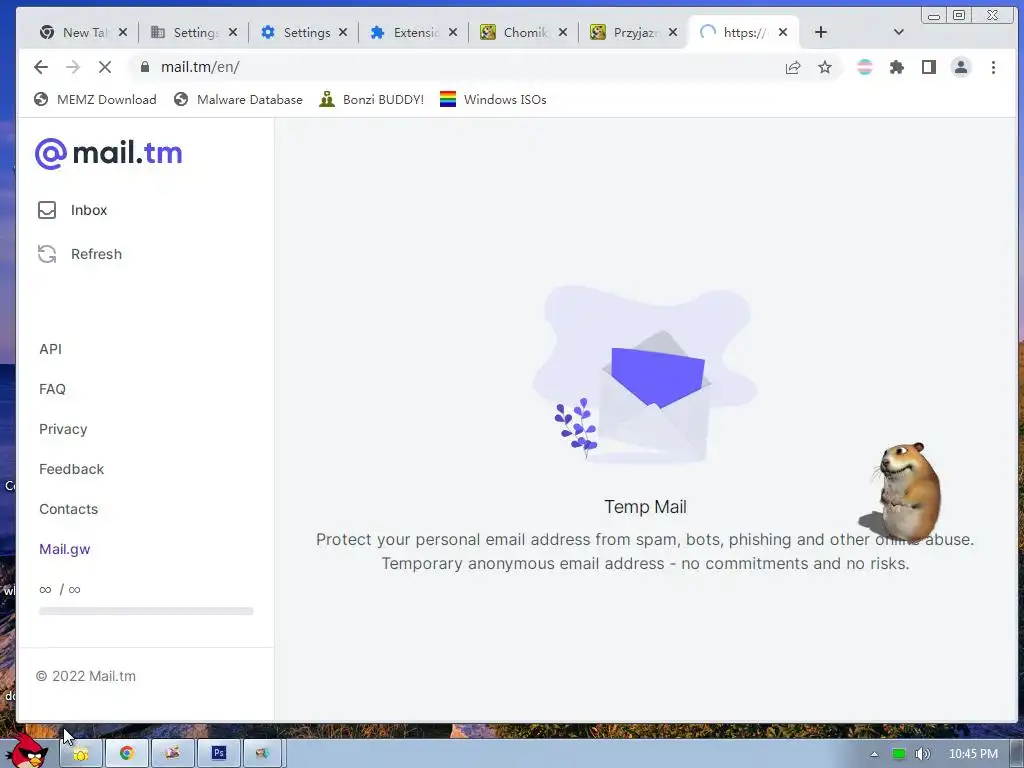Click the address bar showing mail.tm/en/
Screen dimensions: 1024x768
[x=457, y=67]
